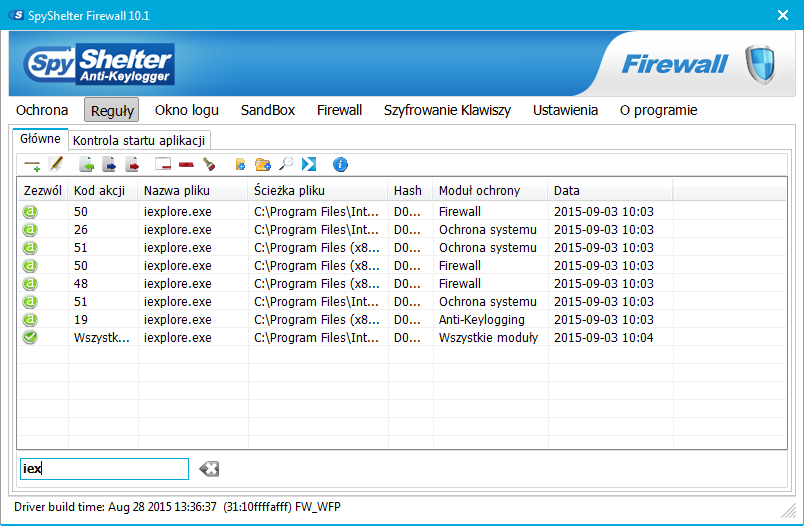Sort by Kod akcji column header
This screenshot has width=804, height=526.
pos(103,191)
